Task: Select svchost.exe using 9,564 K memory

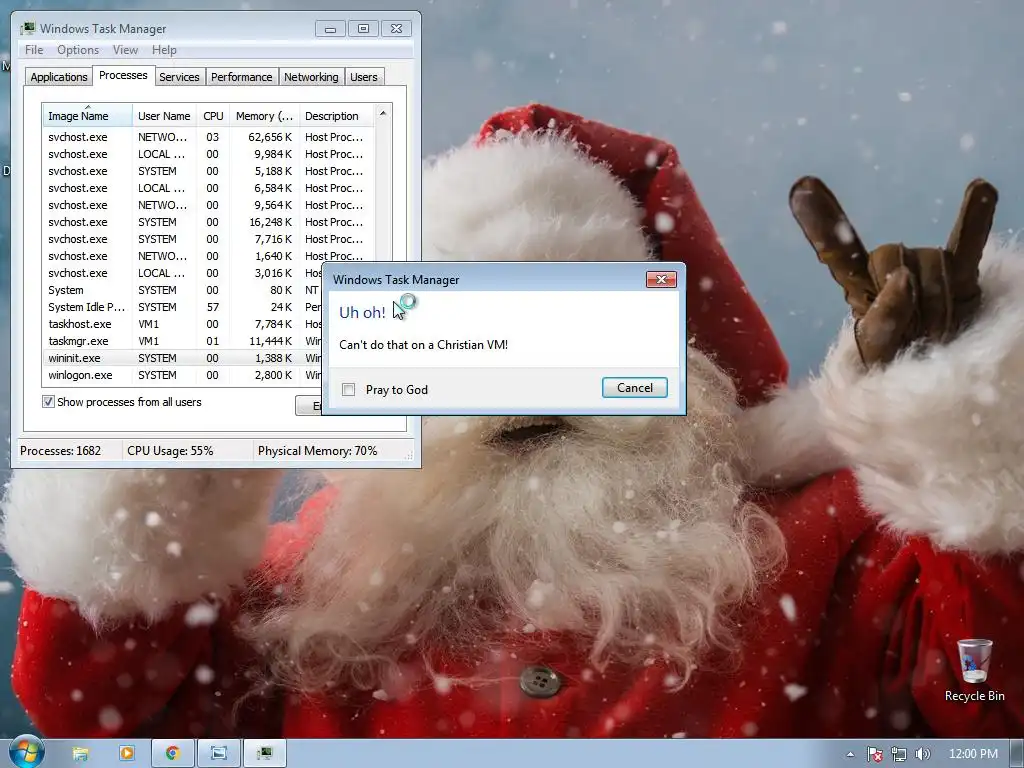Action: [x=209, y=205]
